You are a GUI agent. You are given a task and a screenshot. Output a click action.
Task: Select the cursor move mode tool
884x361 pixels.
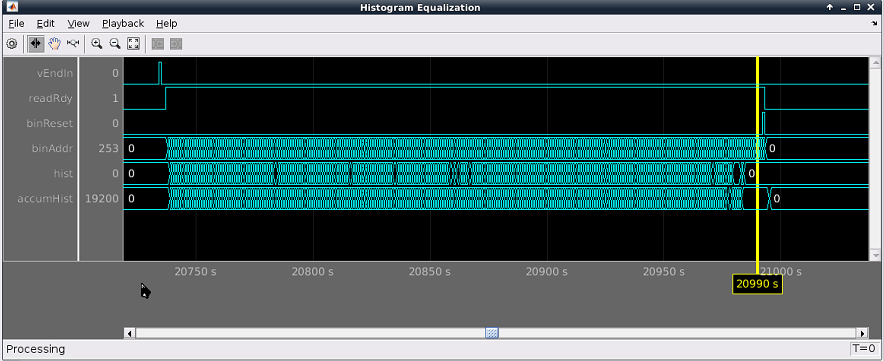coord(36,43)
